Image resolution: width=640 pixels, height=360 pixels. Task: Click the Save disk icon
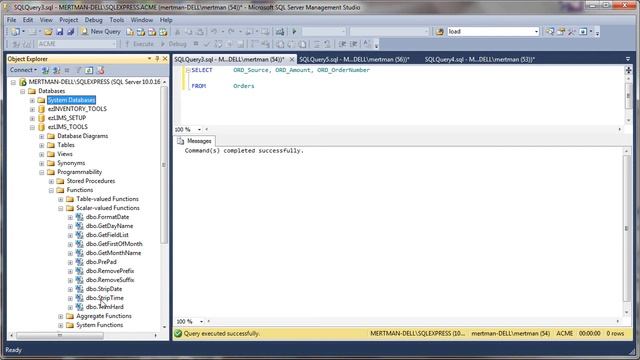60,31
